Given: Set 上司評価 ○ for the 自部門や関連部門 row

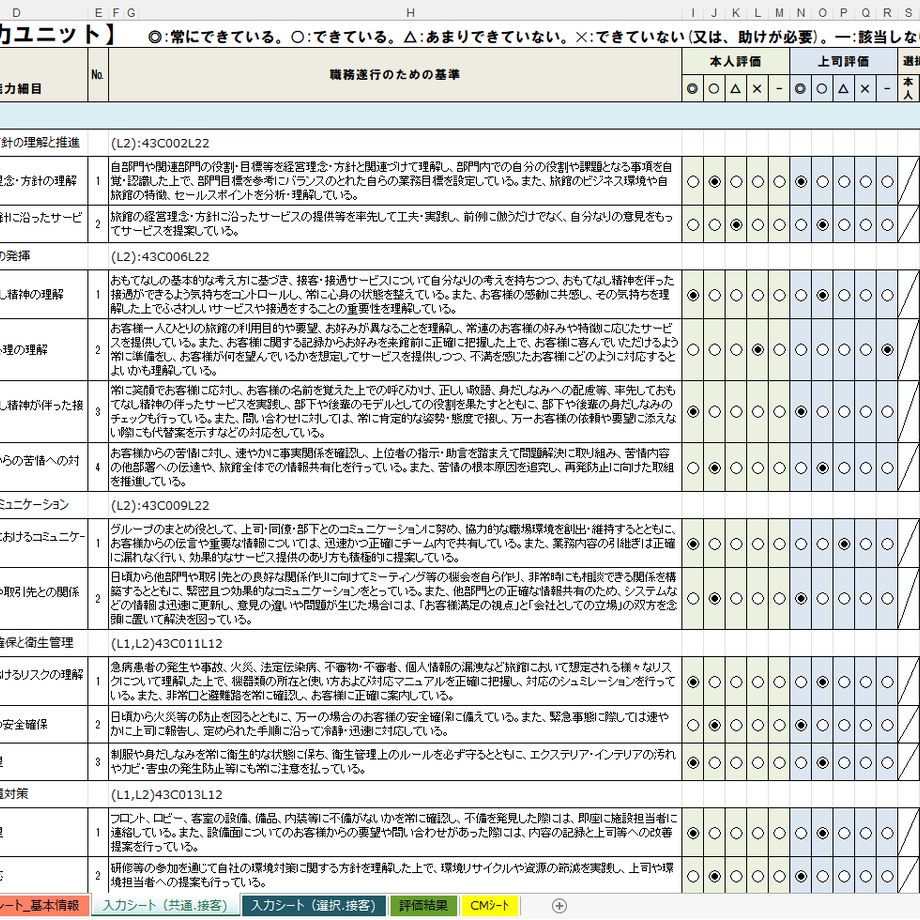Looking at the screenshot, I should tap(823, 182).
